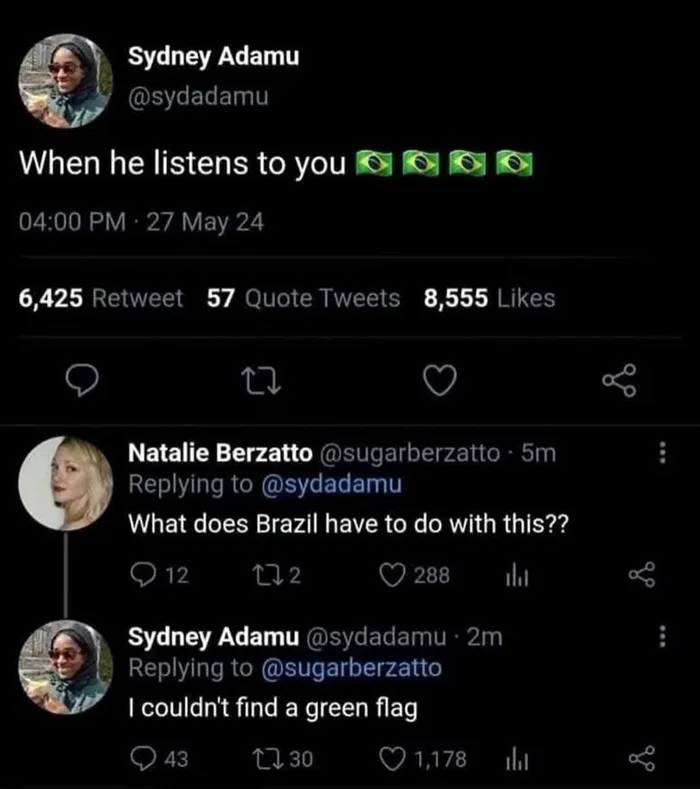Like the green flag reply with 1,178 likes
The image size is (700, 789).
(x=423, y=759)
